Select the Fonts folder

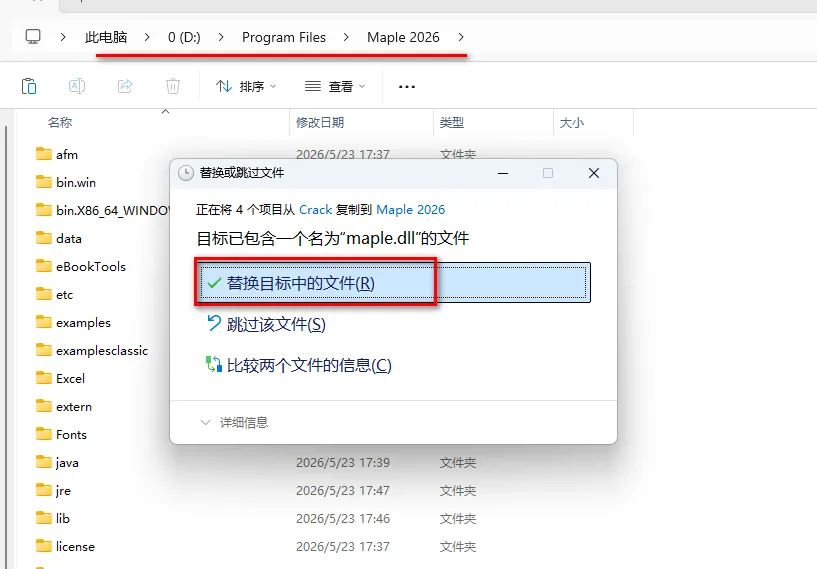pyautogui.click(x=71, y=435)
